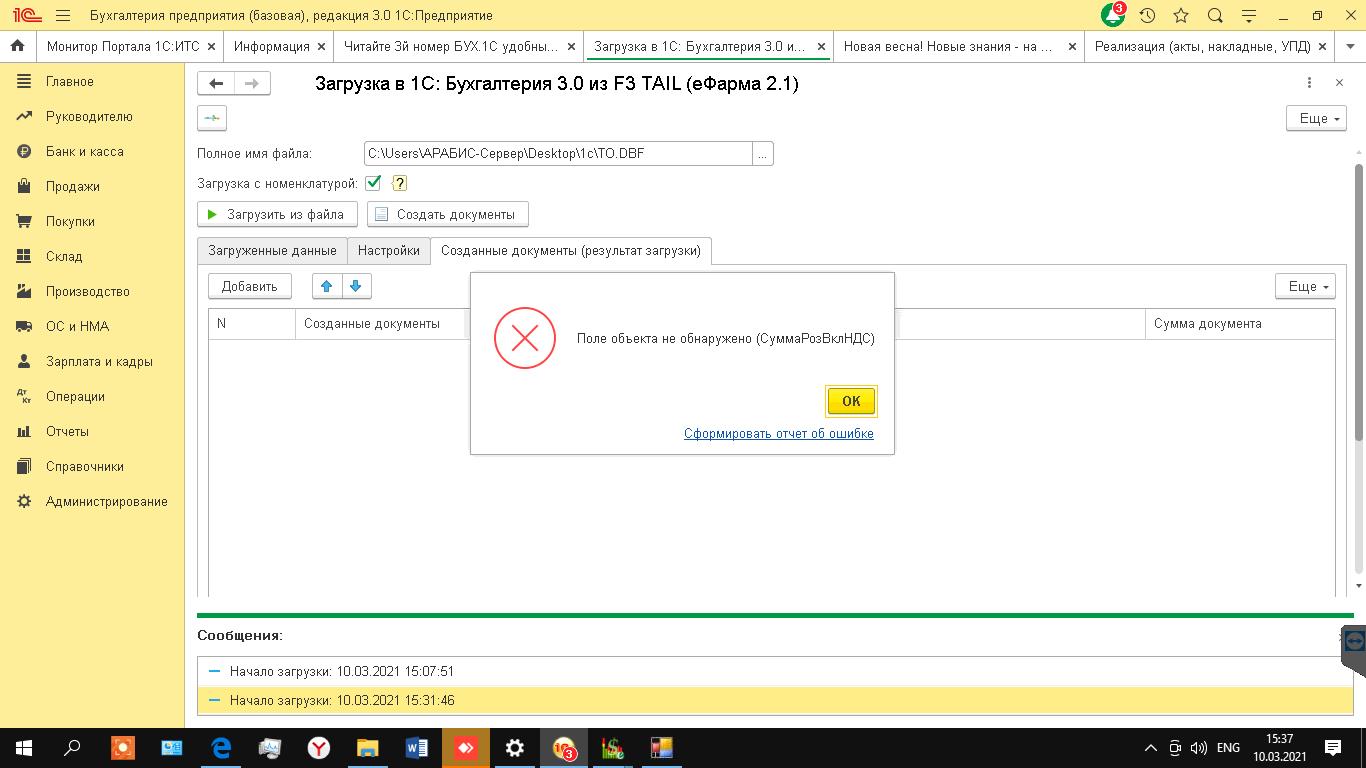
Task: Click the 'Сумма документа' column header
Action: pyautogui.click(x=1240, y=323)
